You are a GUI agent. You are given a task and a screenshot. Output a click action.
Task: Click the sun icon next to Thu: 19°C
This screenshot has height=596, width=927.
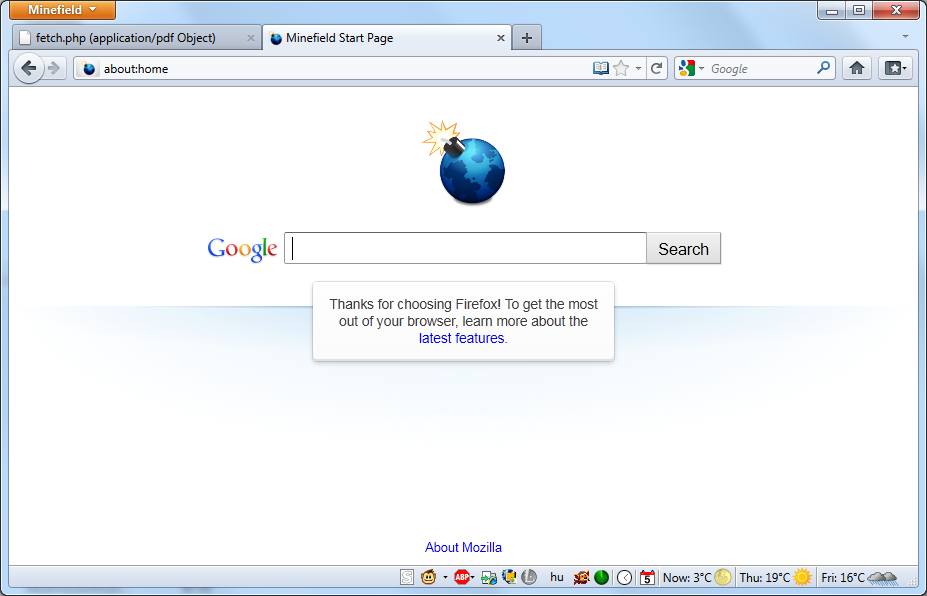[803, 576]
